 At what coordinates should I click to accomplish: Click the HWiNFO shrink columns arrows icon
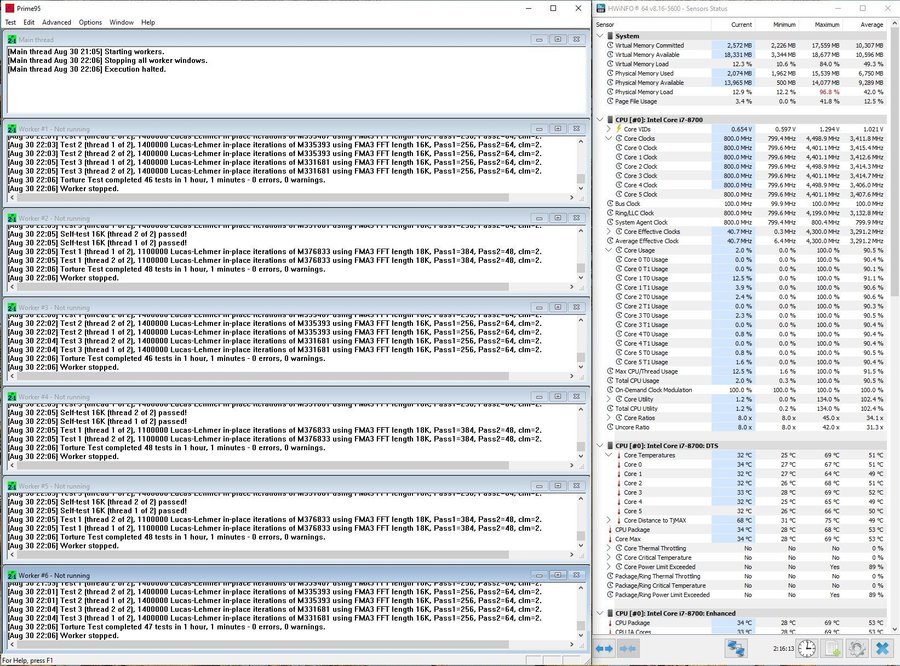pyautogui.click(x=628, y=648)
